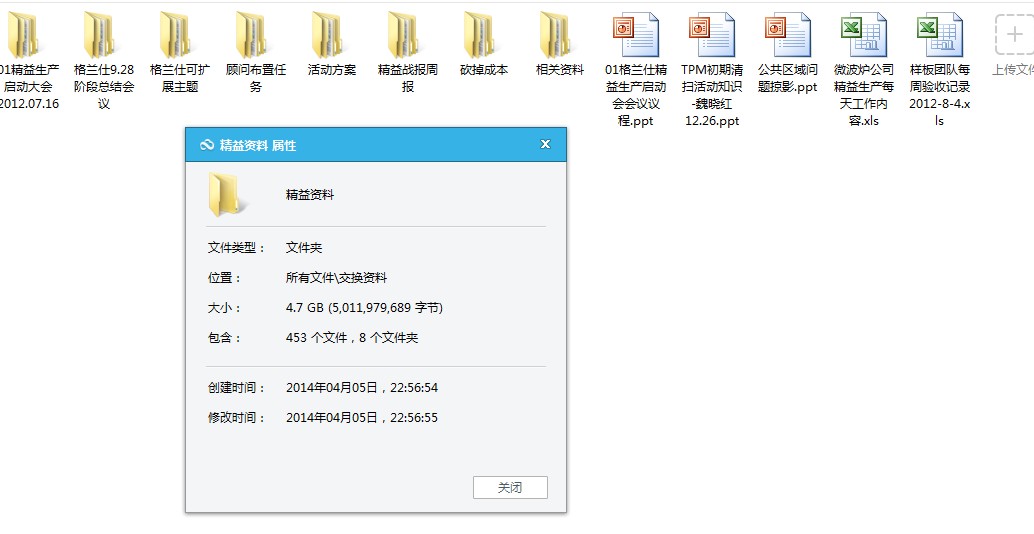1034x534 pixels.
Task: Click the 精益资料 folder icon in properties dialog
Action: click(228, 194)
